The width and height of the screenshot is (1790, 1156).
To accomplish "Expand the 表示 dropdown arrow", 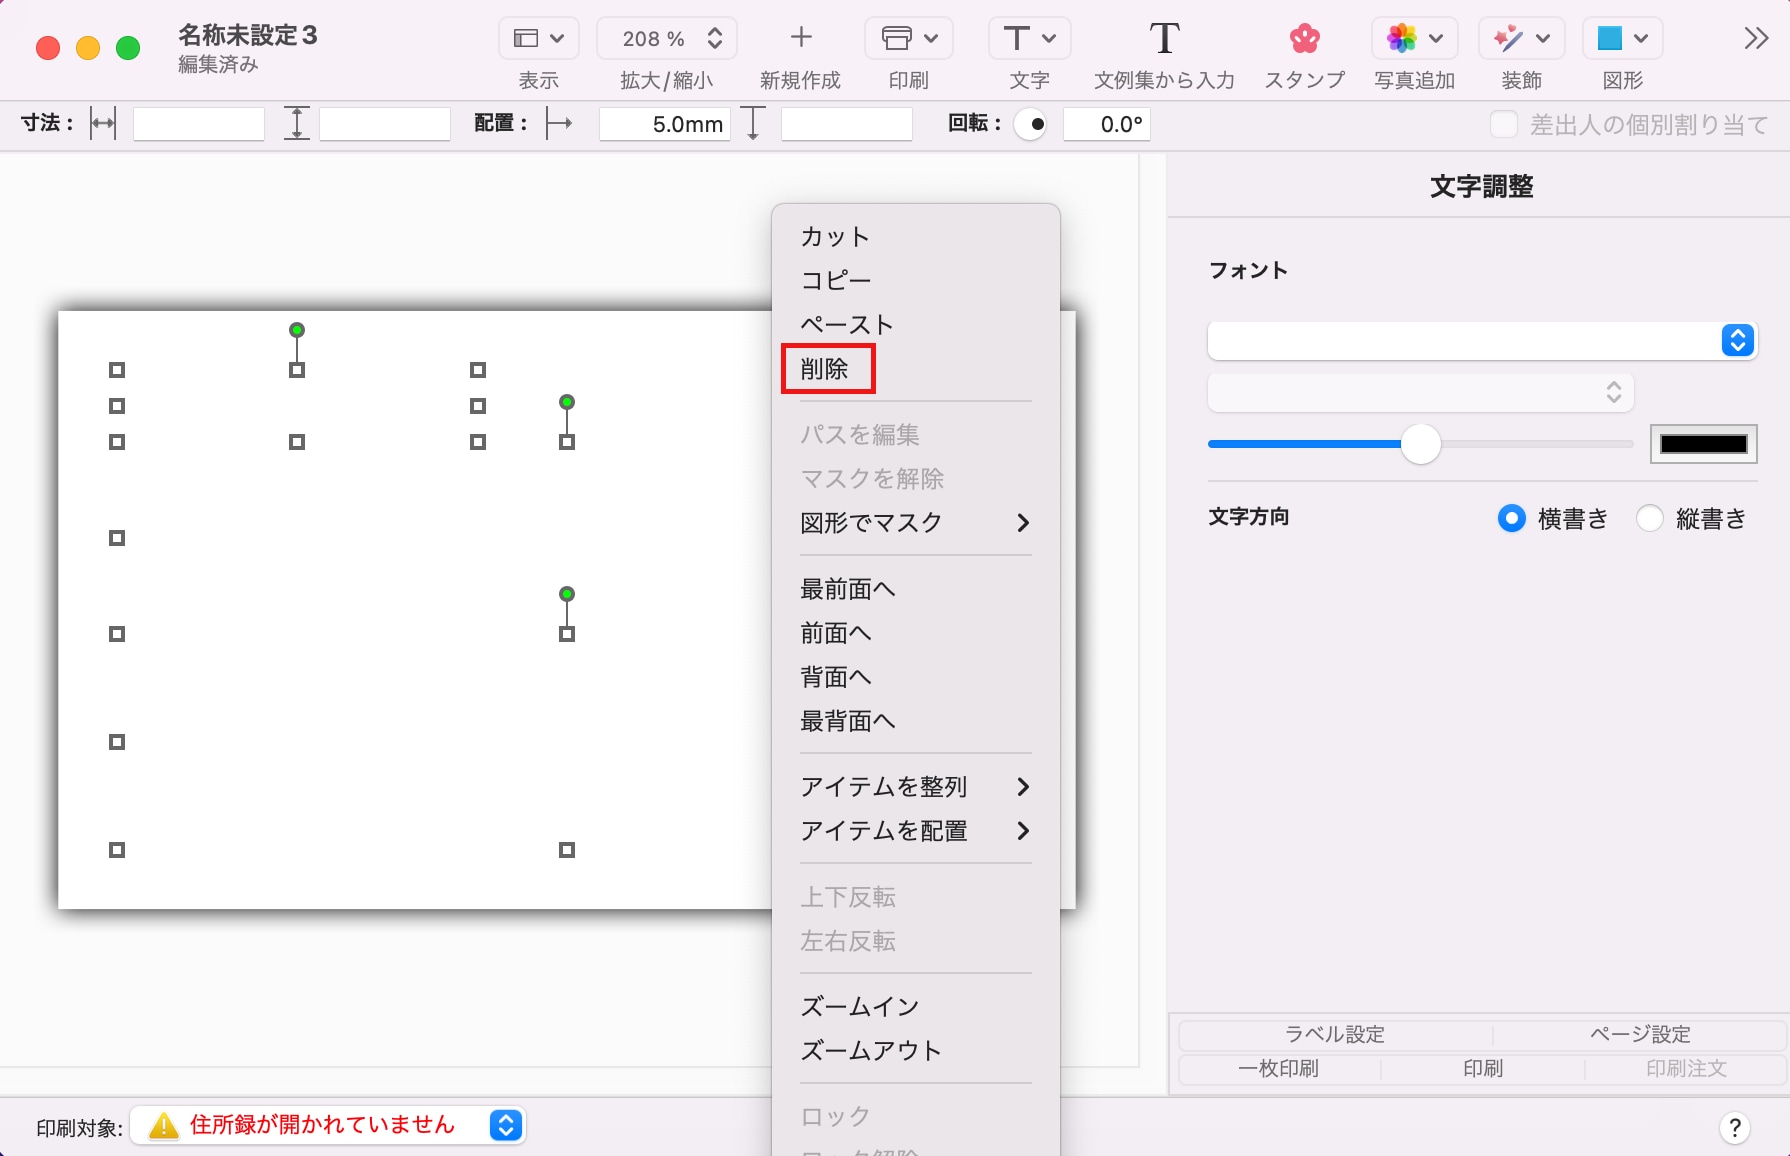I will coord(557,38).
